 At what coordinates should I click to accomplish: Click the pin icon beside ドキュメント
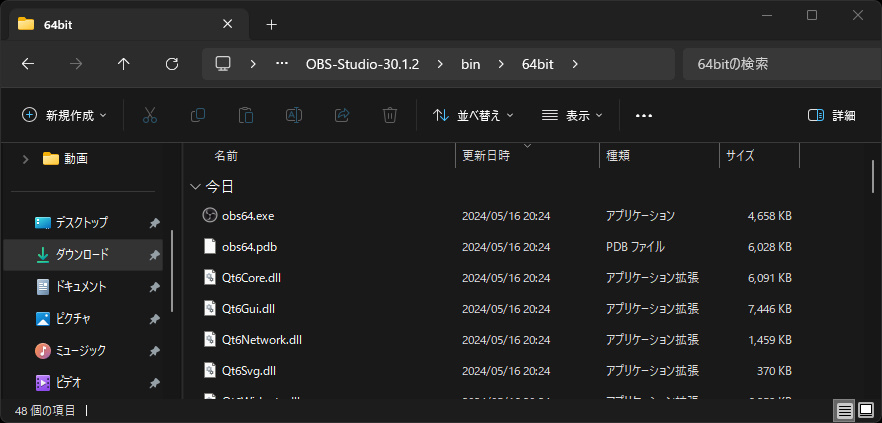coord(154,287)
